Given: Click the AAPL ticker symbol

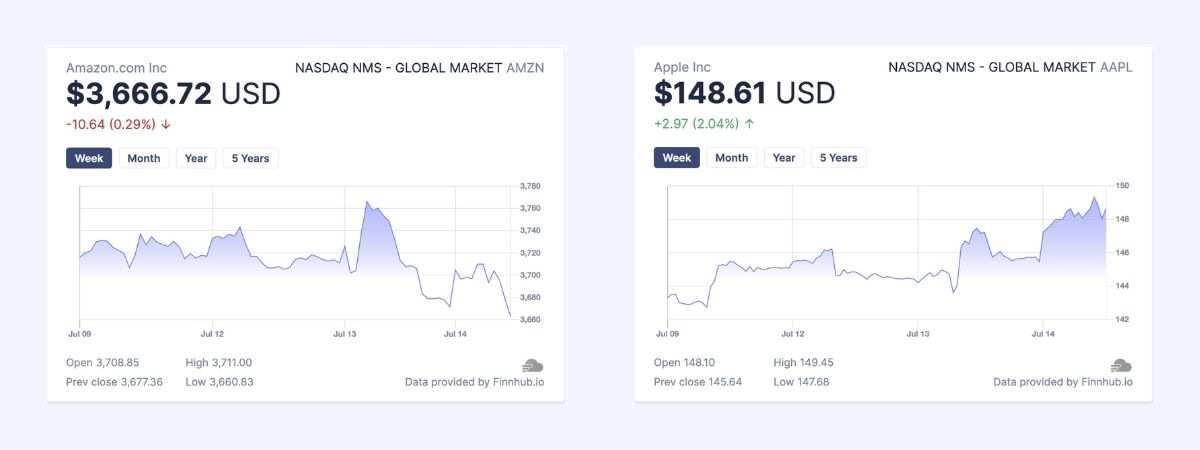Looking at the screenshot, I should coord(1116,68).
